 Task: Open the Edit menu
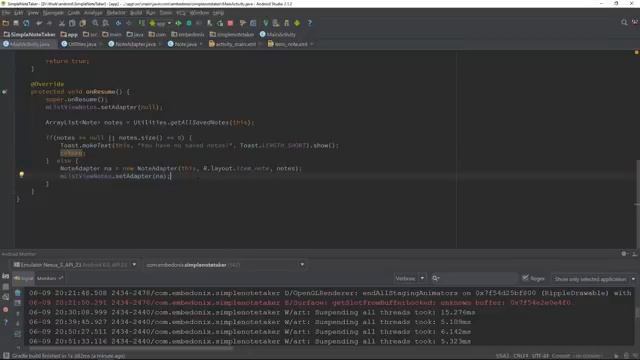click(x=18, y=13)
